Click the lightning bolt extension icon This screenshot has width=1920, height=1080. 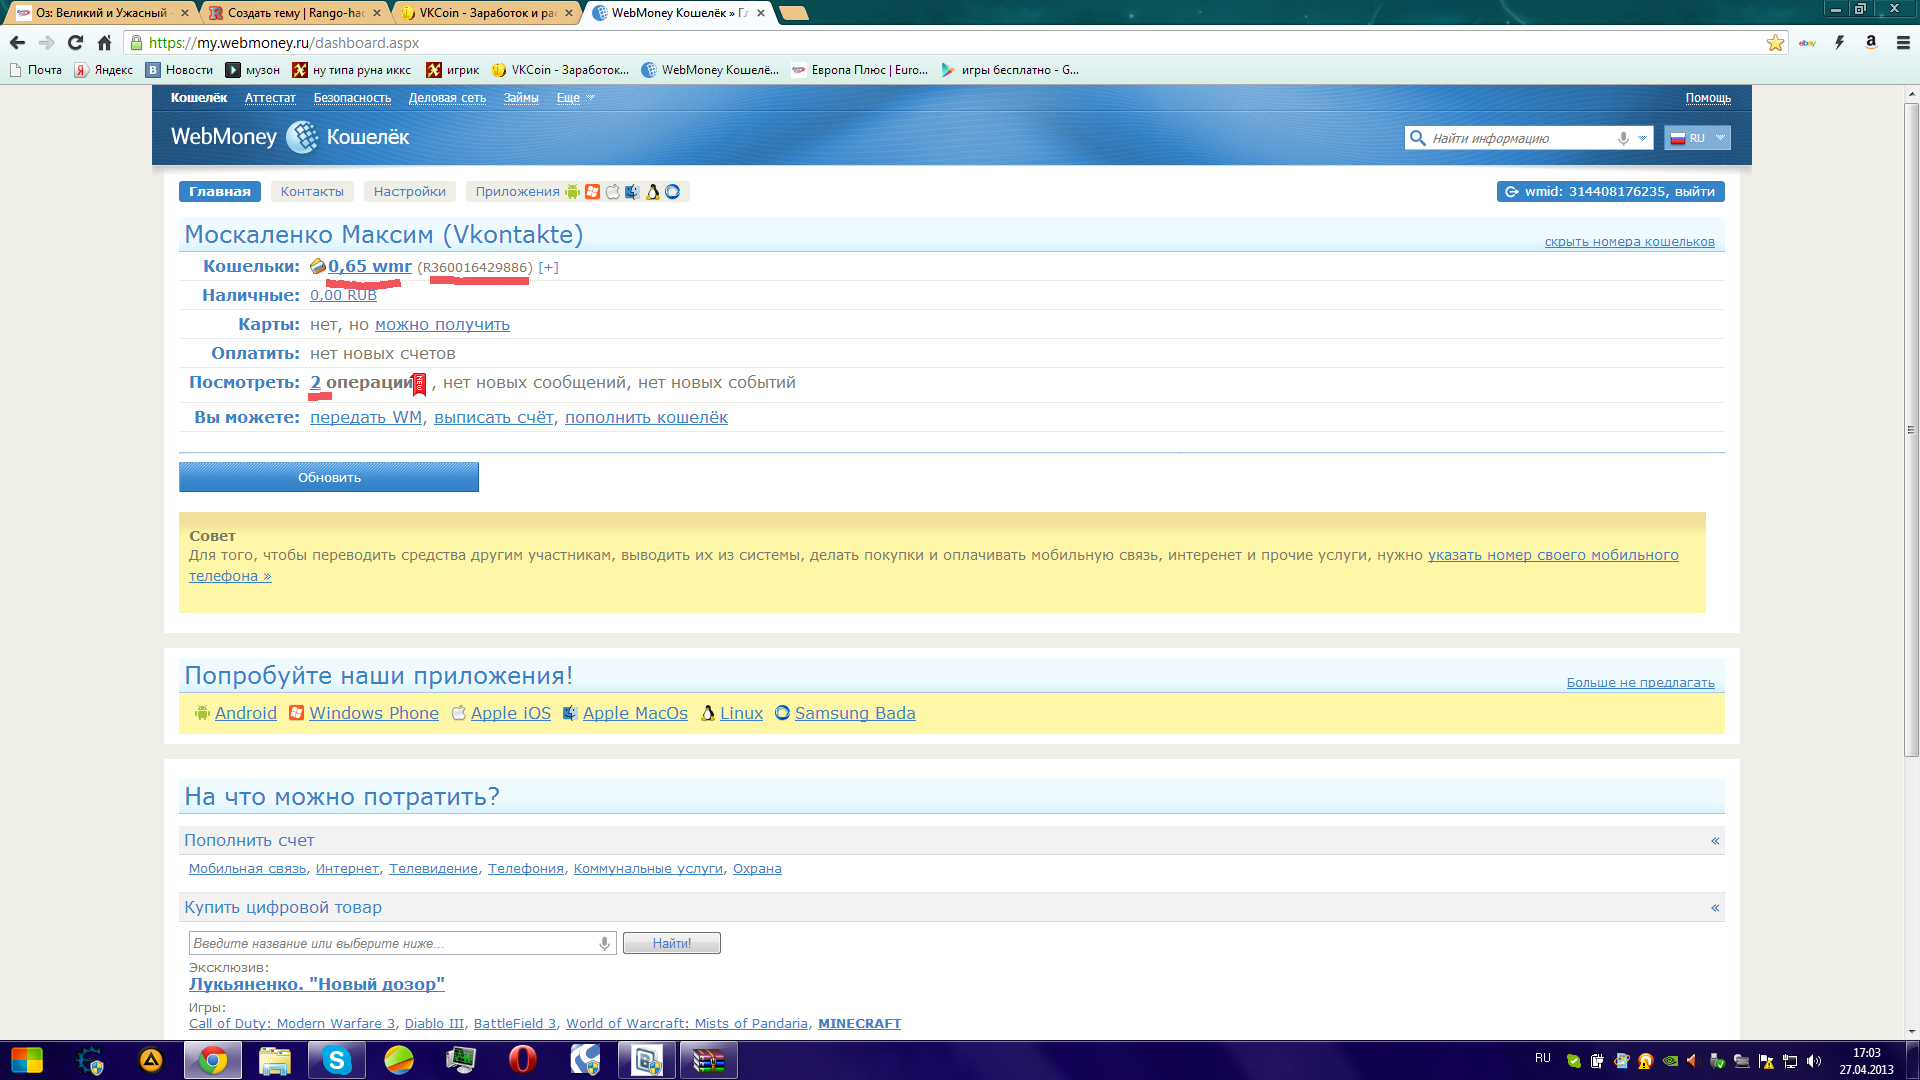pos(1839,42)
